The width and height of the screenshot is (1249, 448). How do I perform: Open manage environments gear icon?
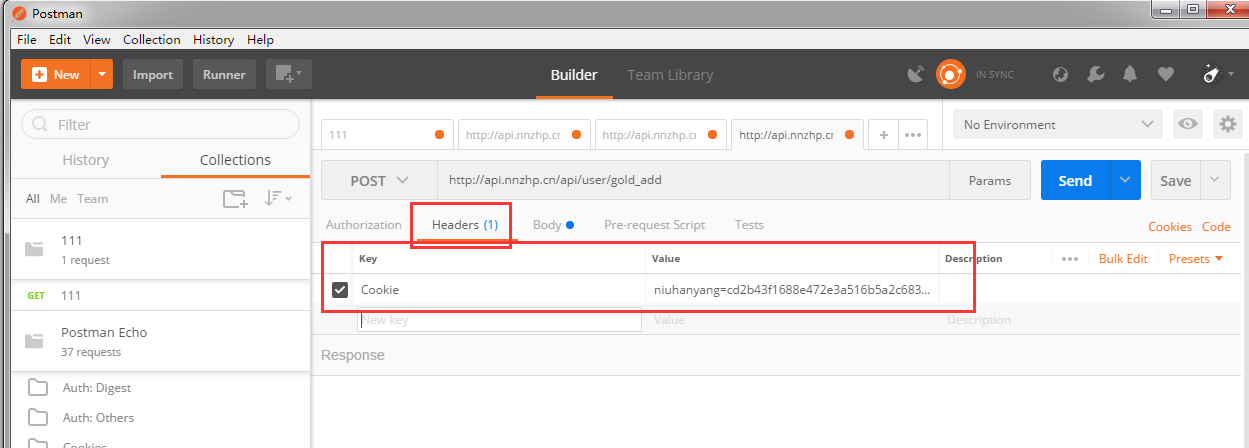(1227, 124)
